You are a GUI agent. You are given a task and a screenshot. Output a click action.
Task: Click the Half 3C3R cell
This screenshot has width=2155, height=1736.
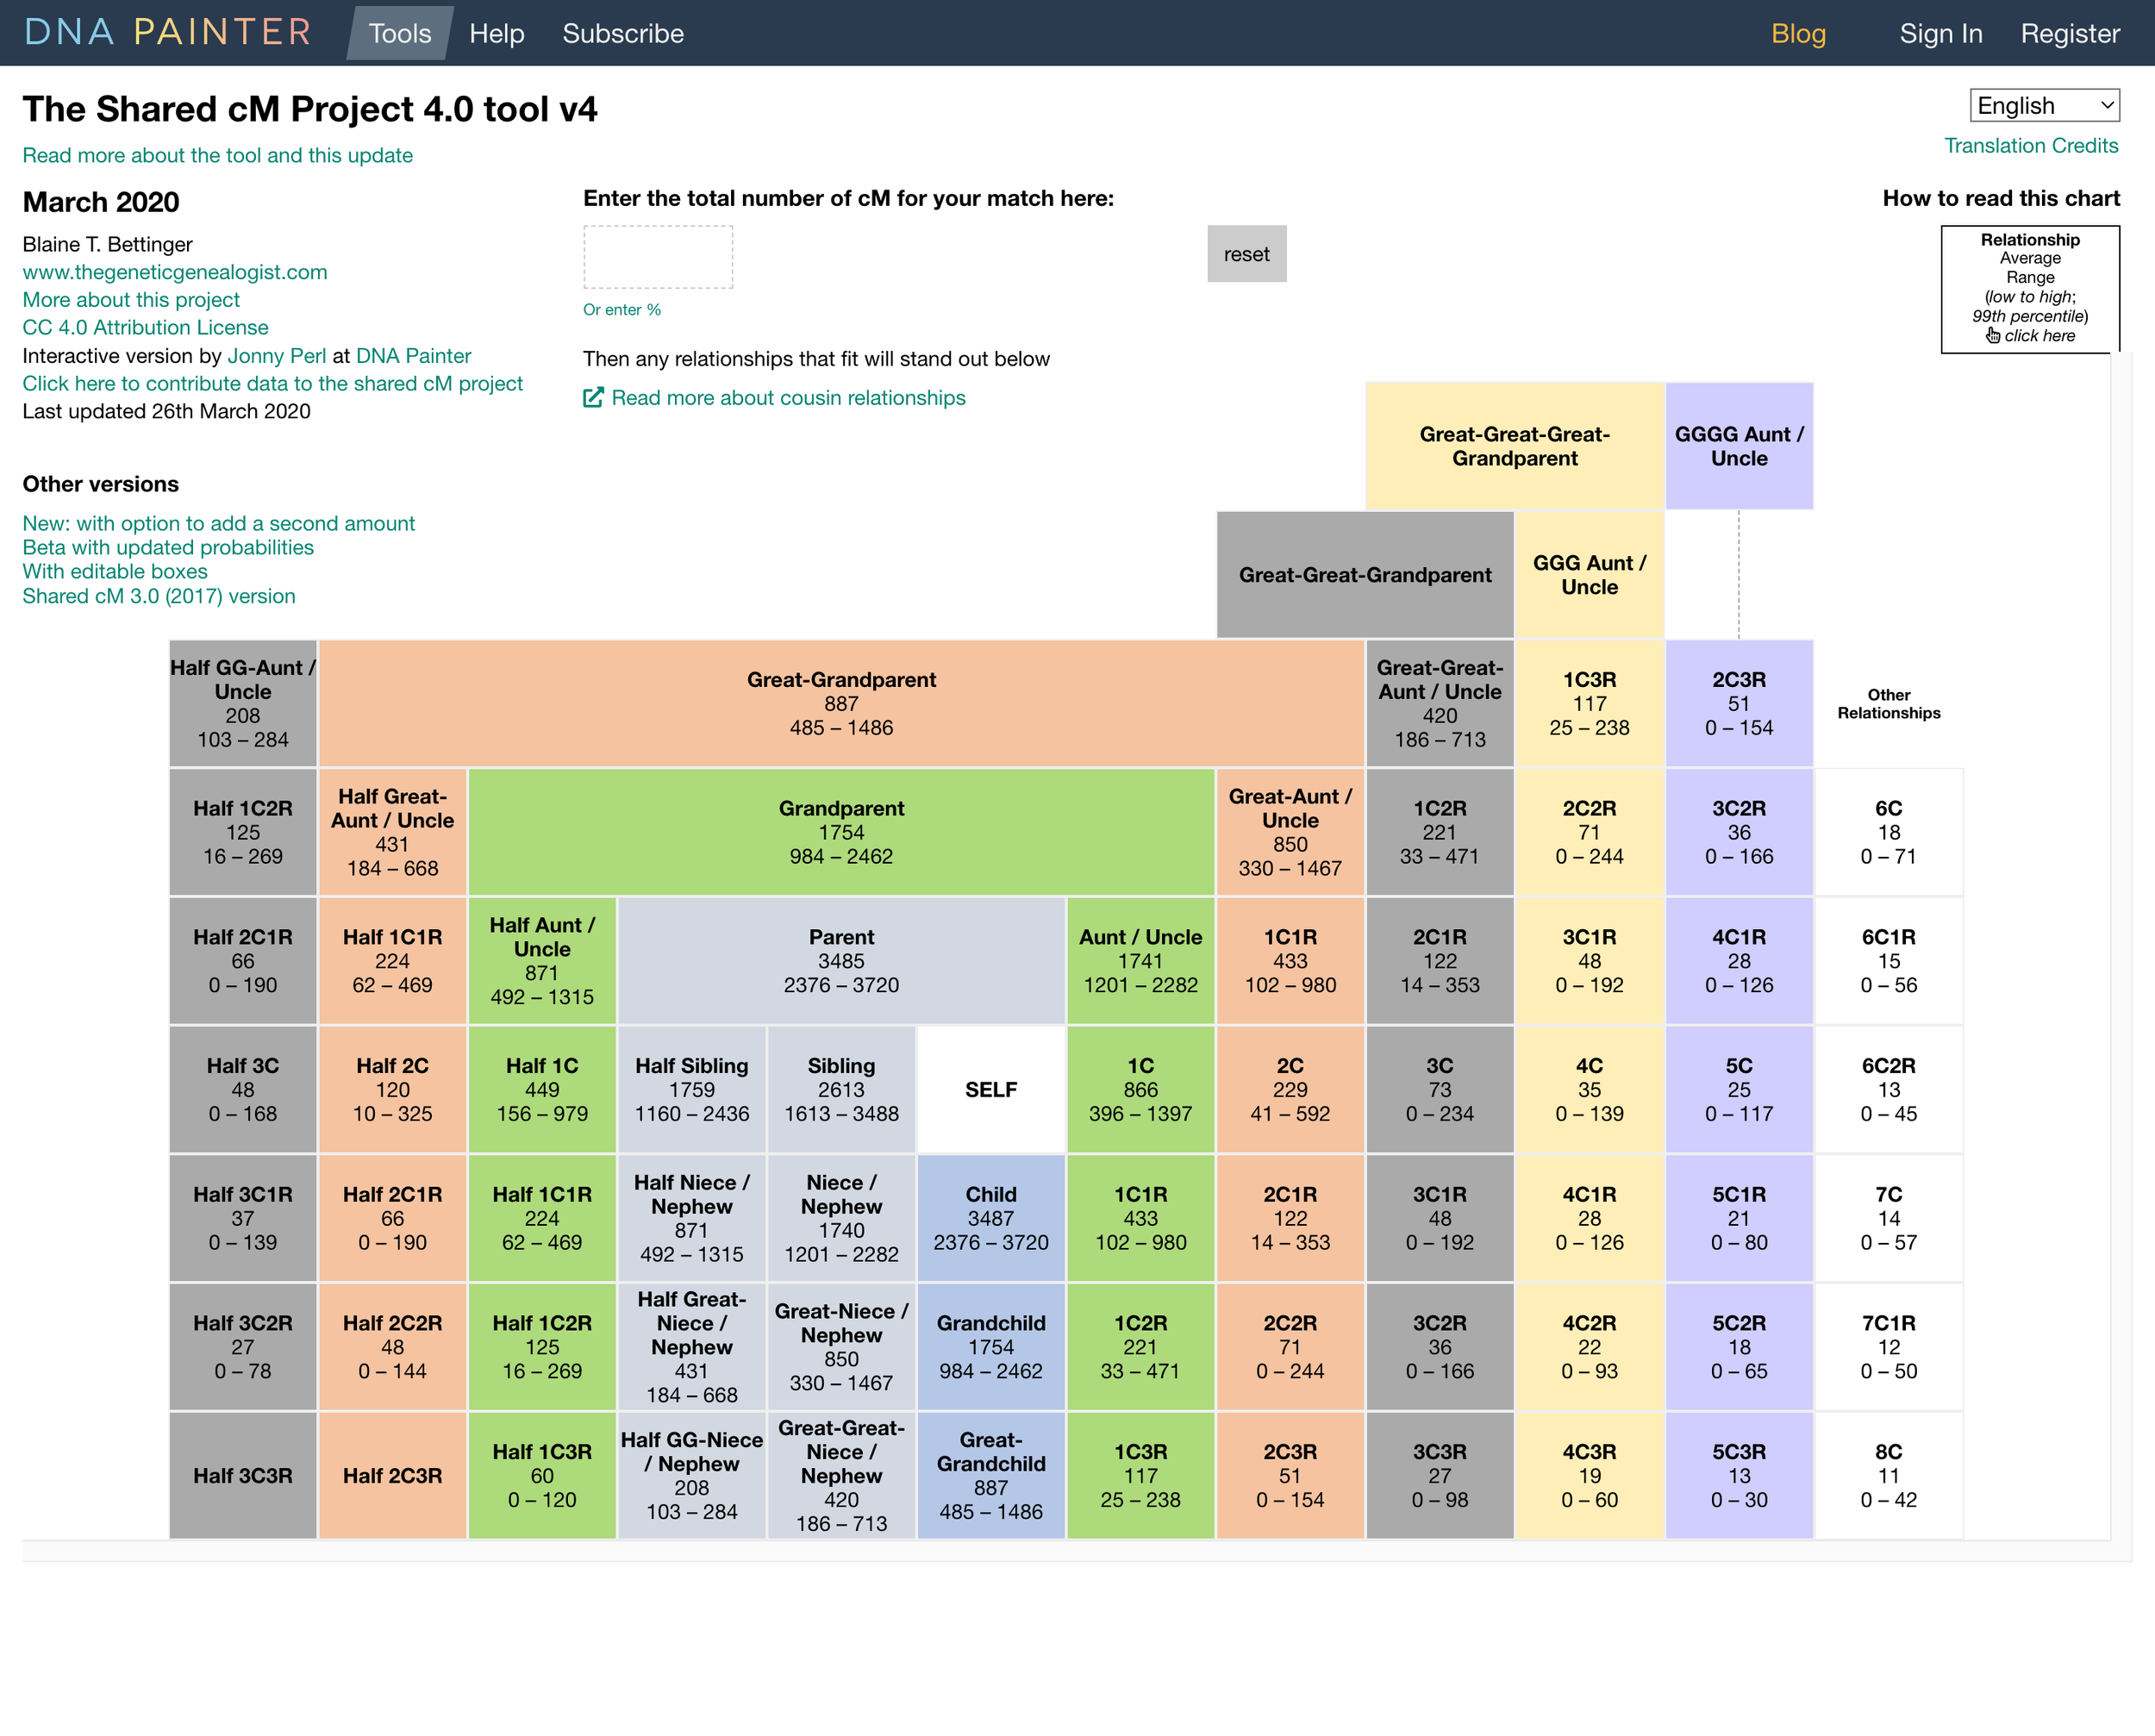click(243, 1476)
